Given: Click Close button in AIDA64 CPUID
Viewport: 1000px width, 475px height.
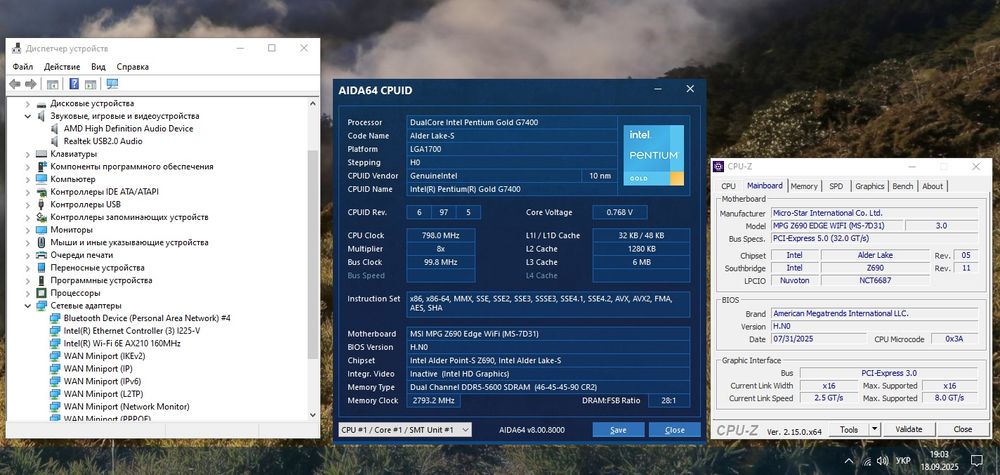Looking at the screenshot, I should click(x=675, y=430).
